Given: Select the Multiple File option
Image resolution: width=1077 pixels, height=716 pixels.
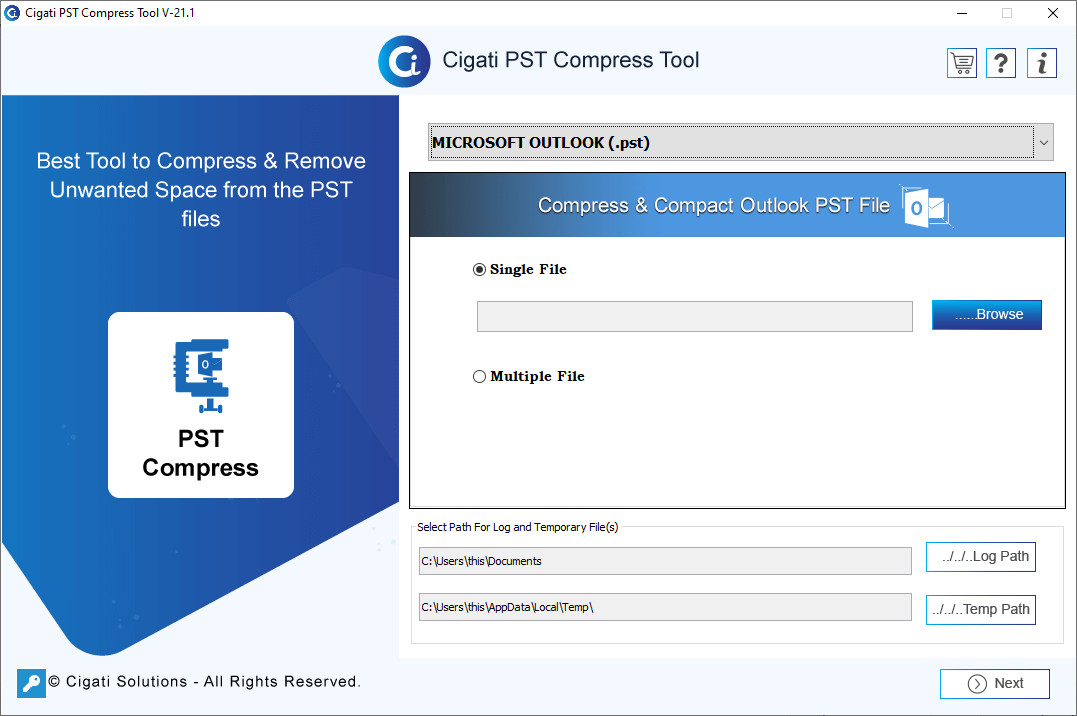Looking at the screenshot, I should click(529, 377).
